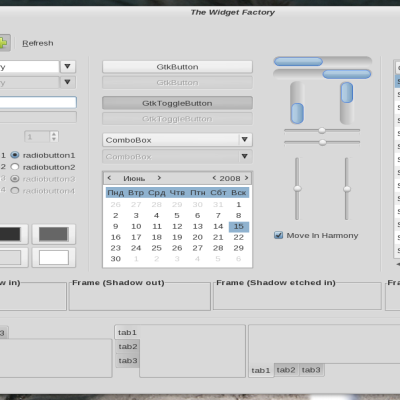Switch to tab1 in bottom-tab notebook

(261, 370)
